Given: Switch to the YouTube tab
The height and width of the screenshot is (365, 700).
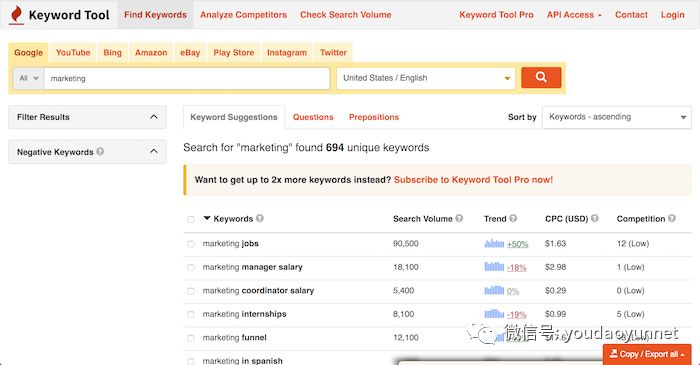Looking at the screenshot, I should 73,53.
